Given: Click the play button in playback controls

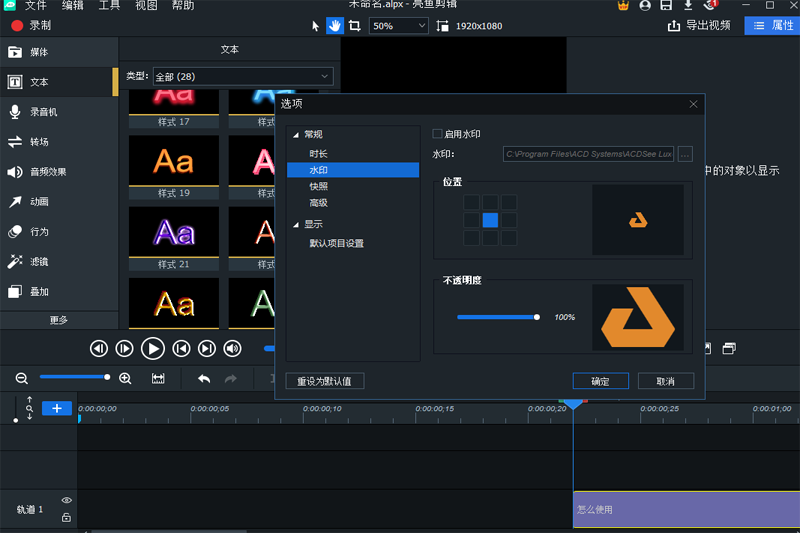Looking at the screenshot, I should point(152,348).
